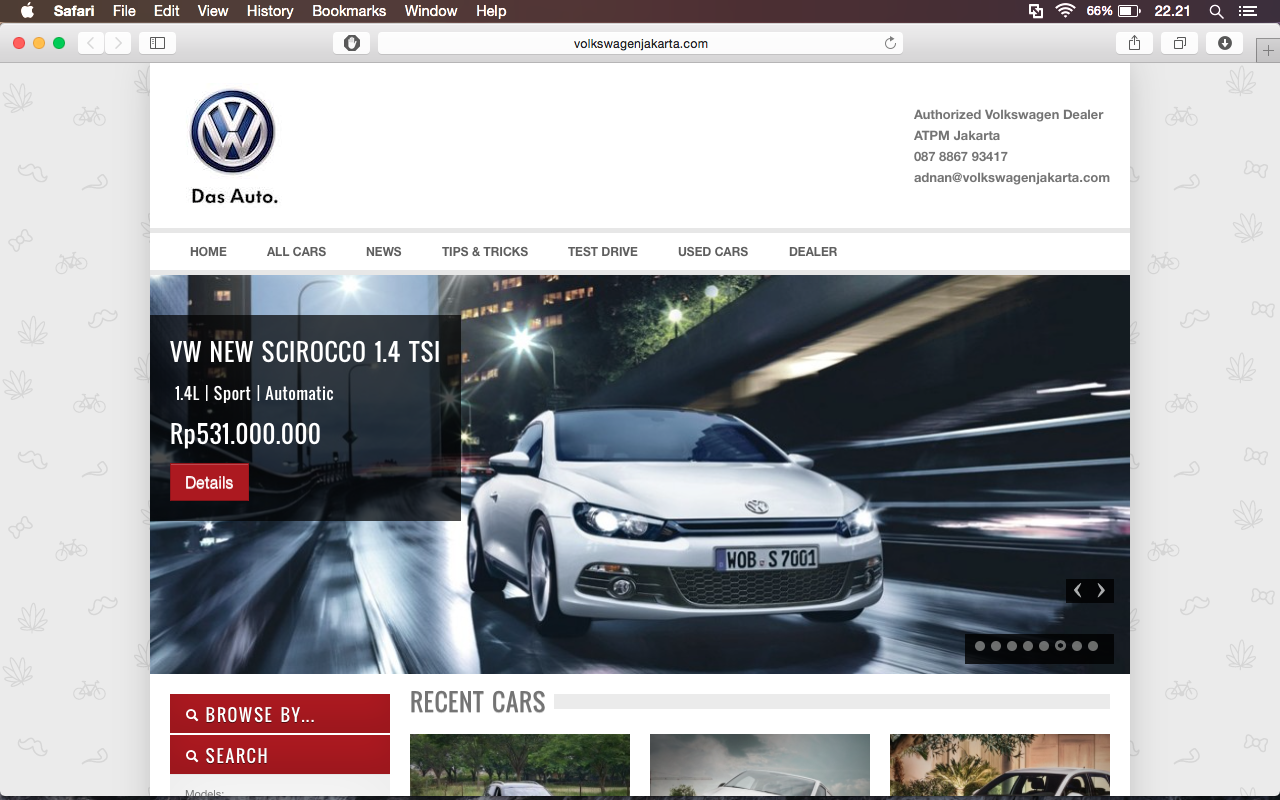Viewport: 1280px width, 800px height.
Task: Select the first slider pagination dot
Action: pyautogui.click(x=980, y=646)
